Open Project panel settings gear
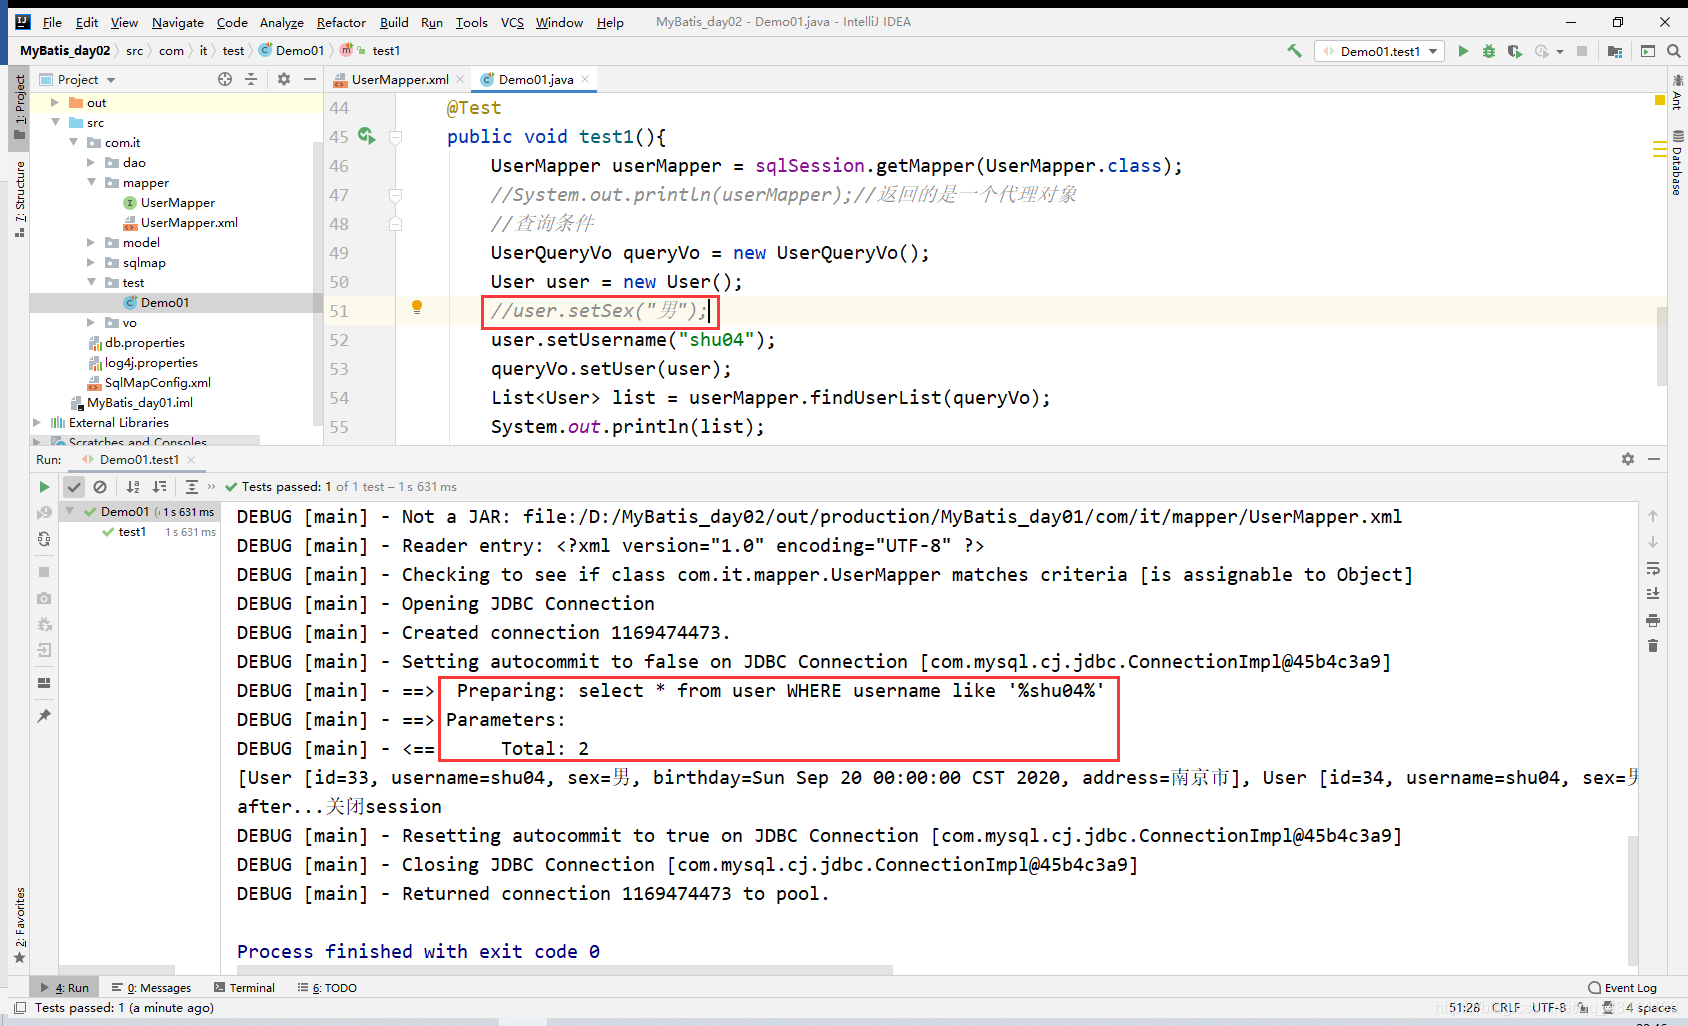Viewport: 1688px width, 1026px height. 284,79
